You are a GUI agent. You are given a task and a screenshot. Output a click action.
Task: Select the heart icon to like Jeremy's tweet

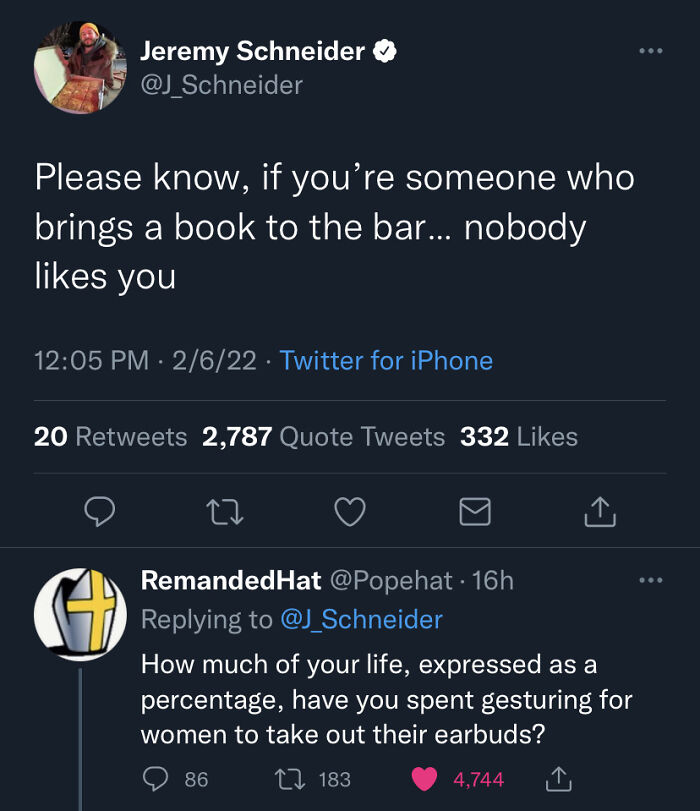click(x=350, y=513)
